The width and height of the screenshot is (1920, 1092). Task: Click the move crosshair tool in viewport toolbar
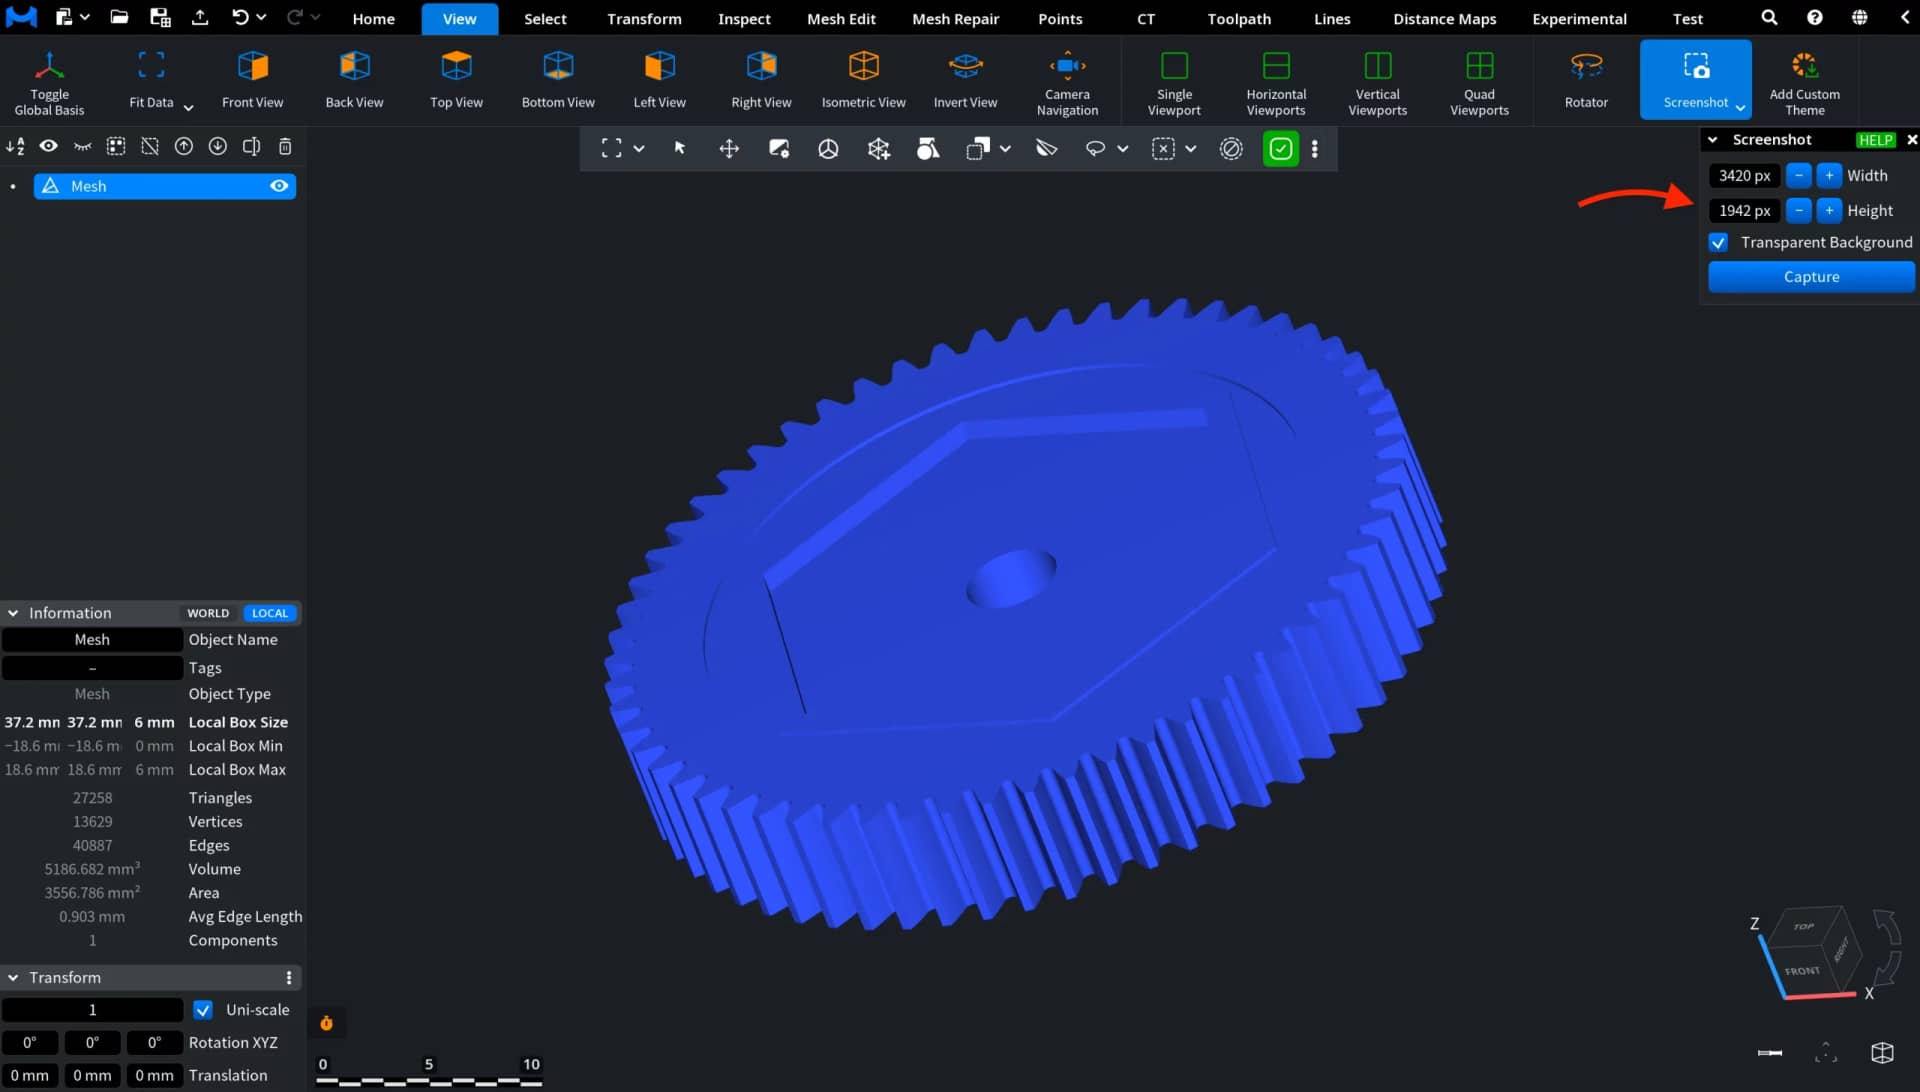coord(729,149)
